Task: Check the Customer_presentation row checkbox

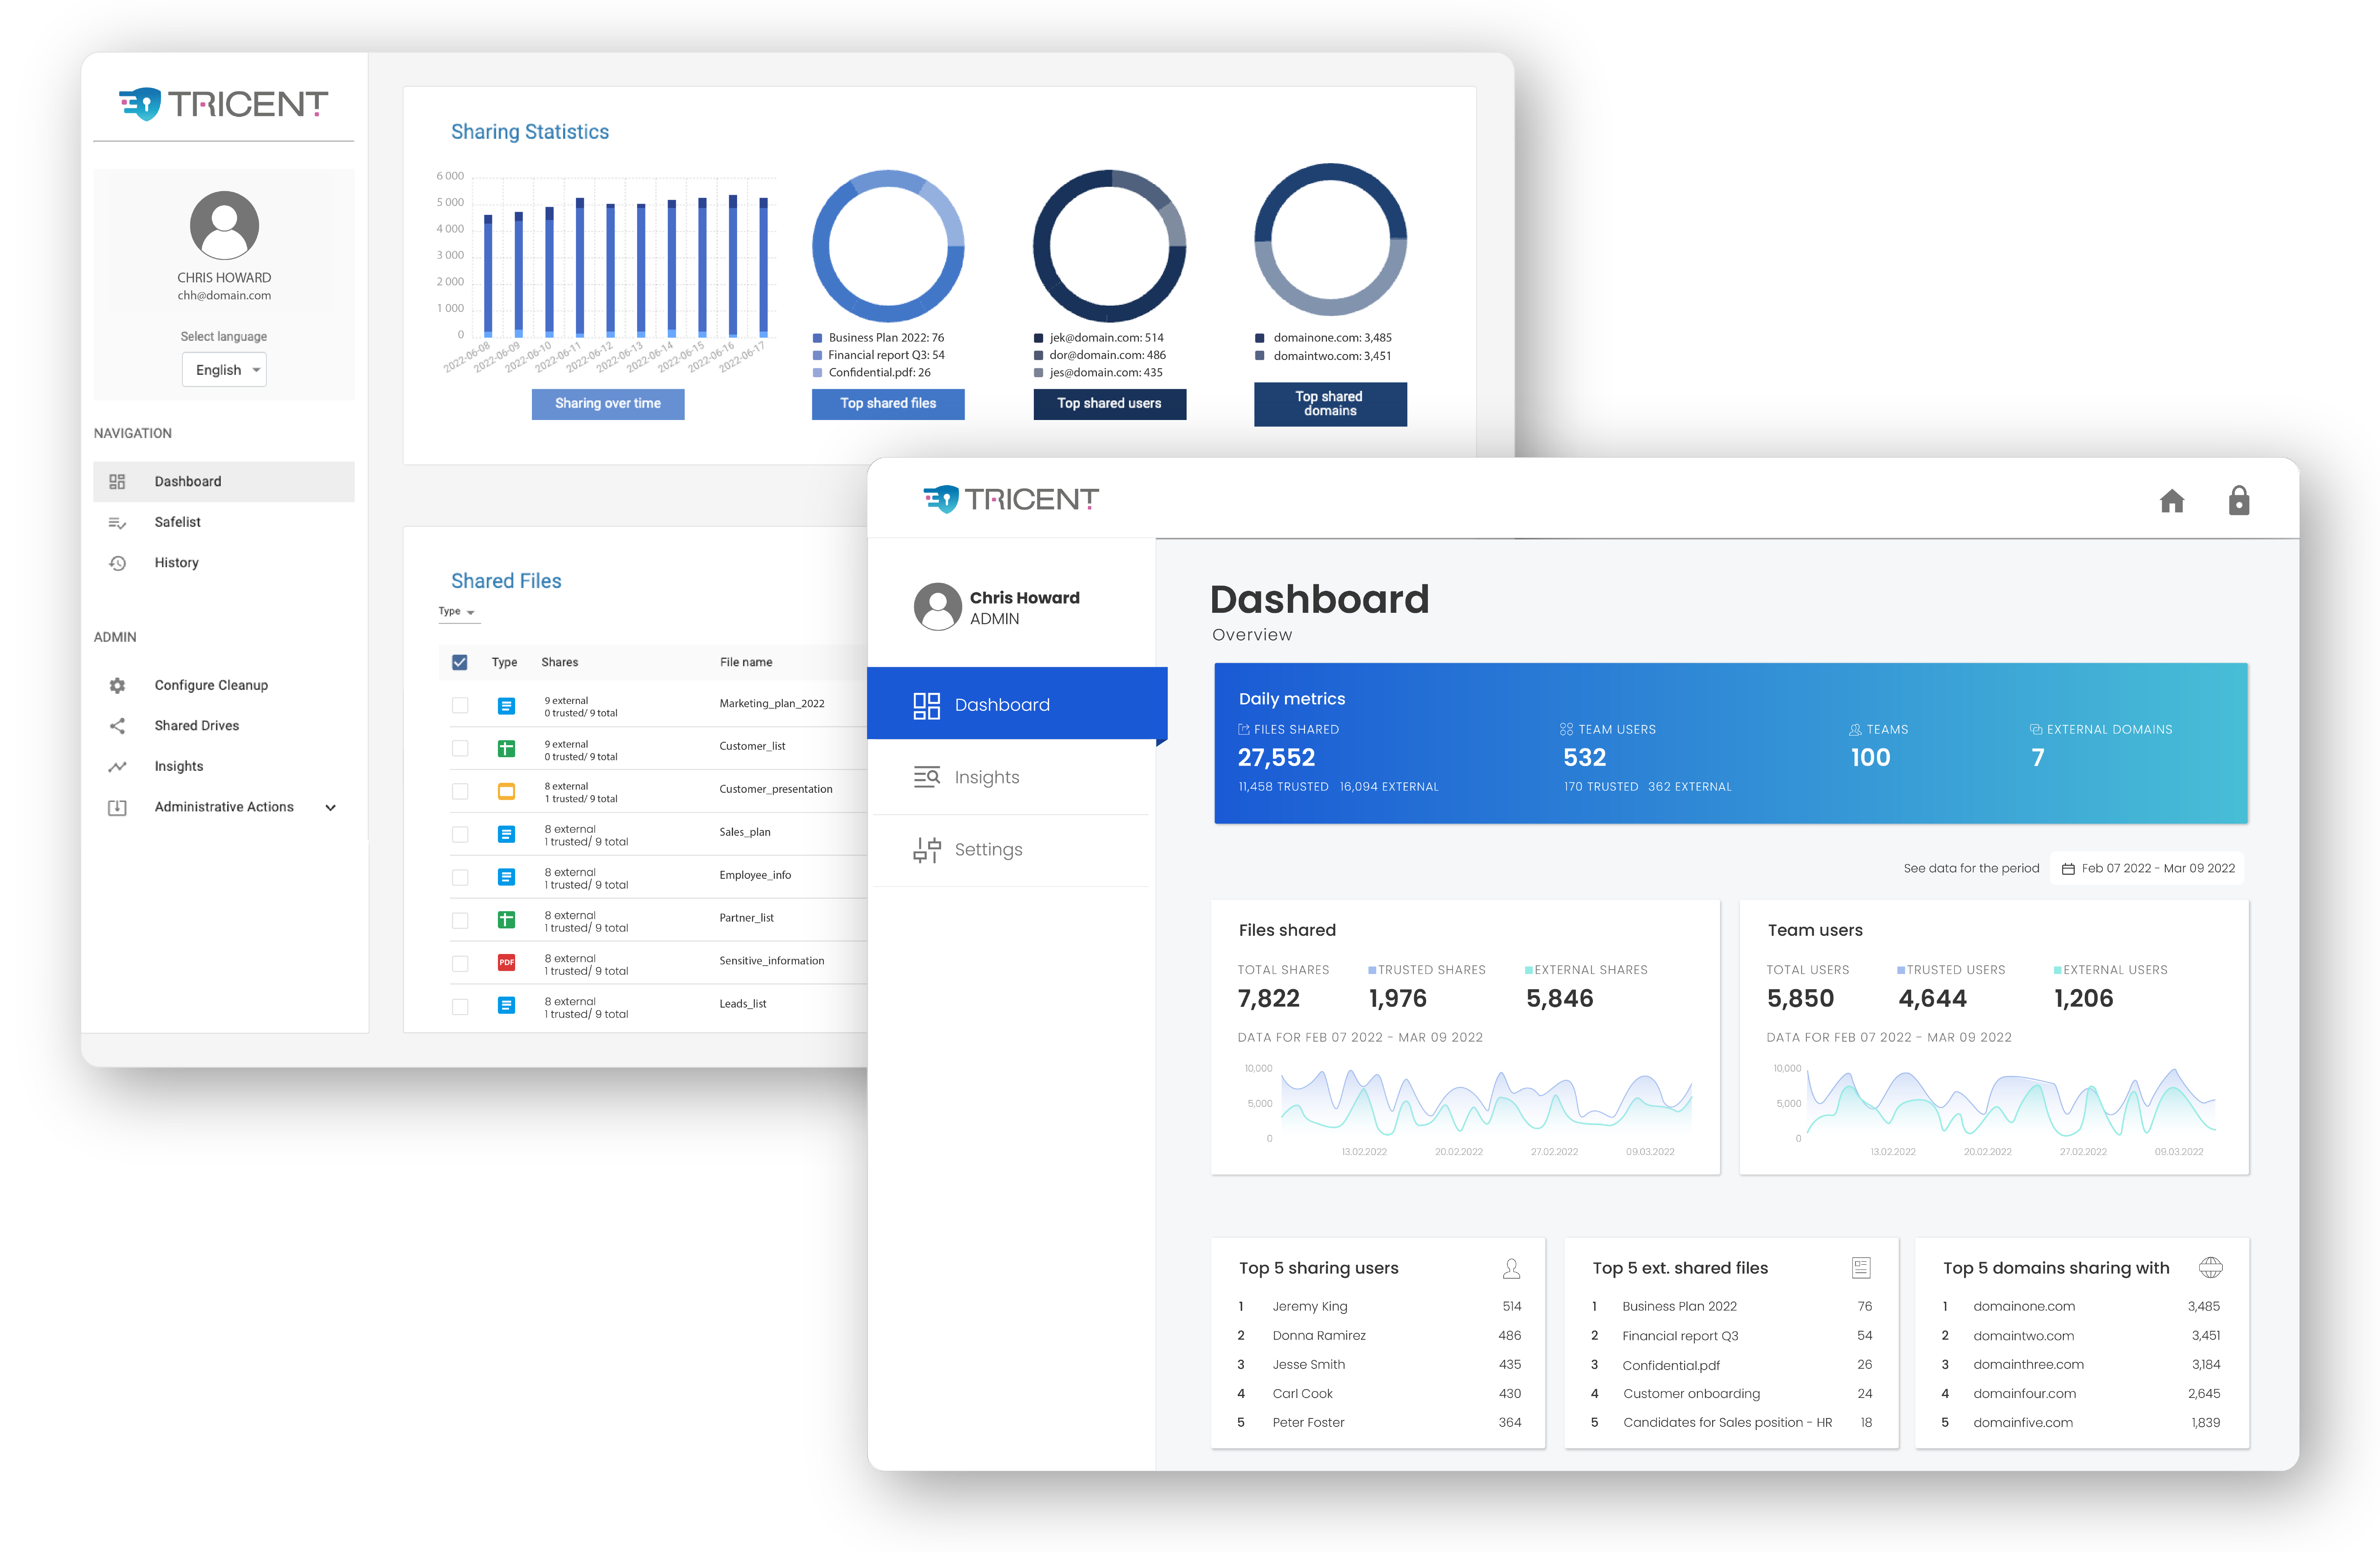Action: pos(460,791)
